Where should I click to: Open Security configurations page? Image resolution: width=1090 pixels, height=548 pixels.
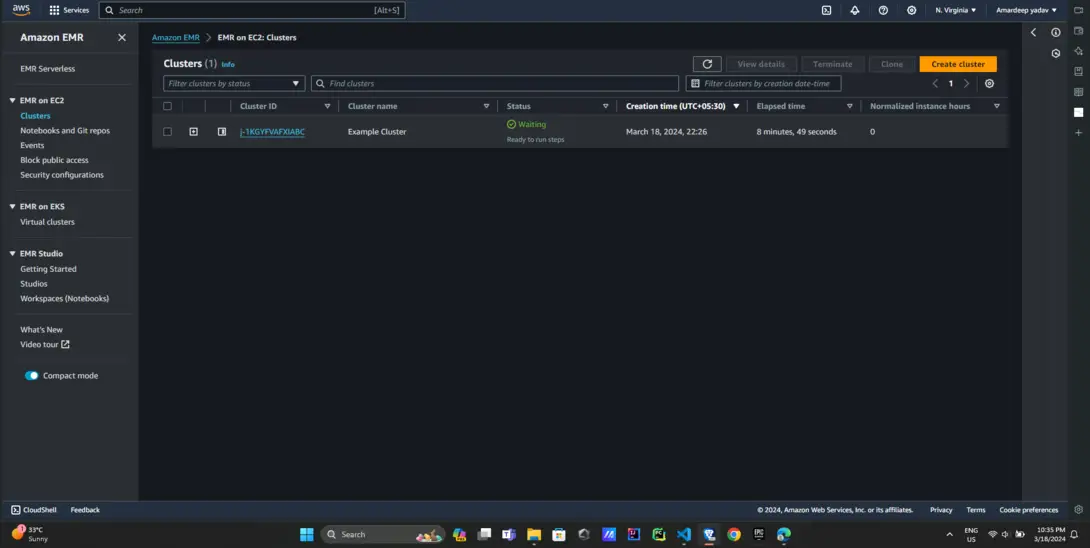(62, 175)
